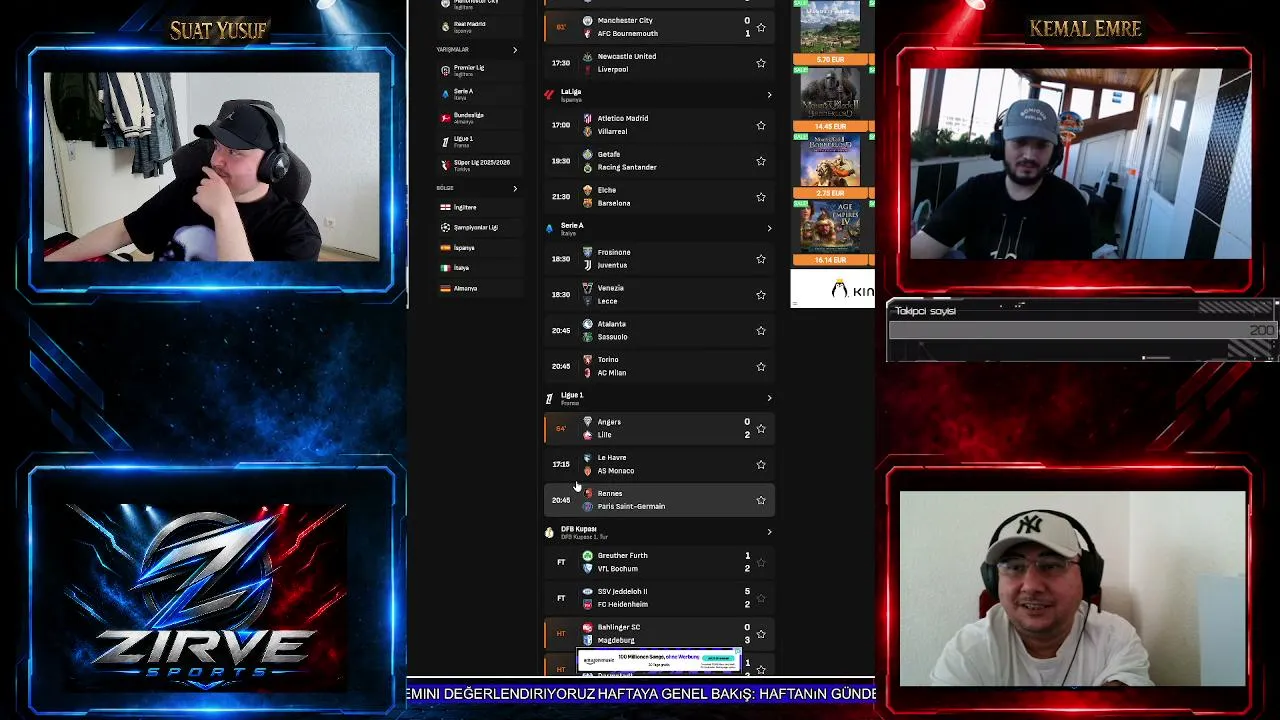Click the Magdeburg club crest
The height and width of the screenshot is (720, 1280).
click(x=588, y=640)
